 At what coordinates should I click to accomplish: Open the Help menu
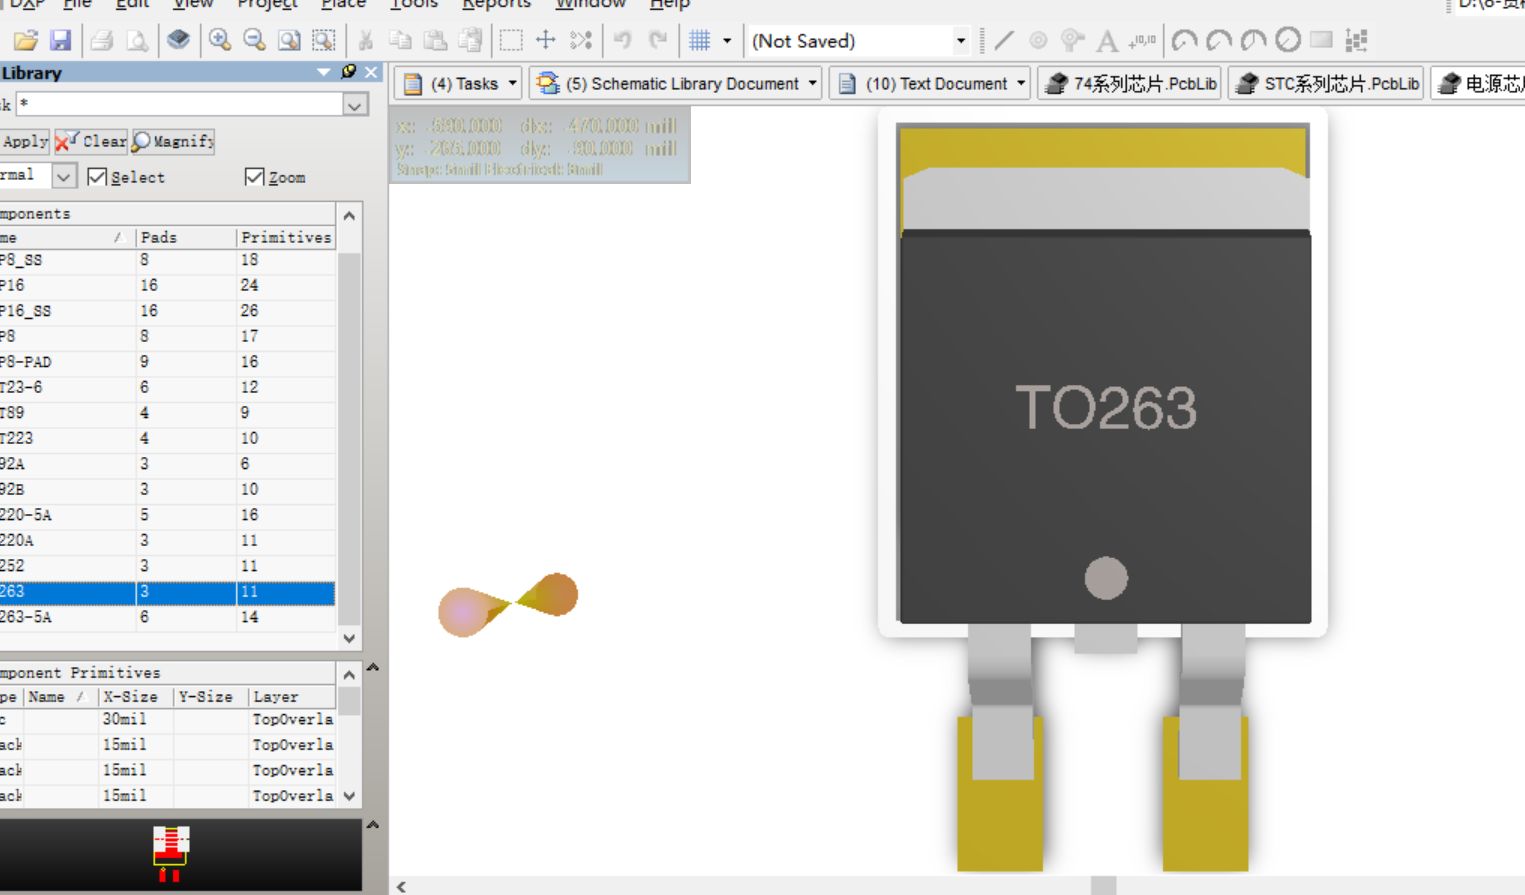[x=669, y=4]
